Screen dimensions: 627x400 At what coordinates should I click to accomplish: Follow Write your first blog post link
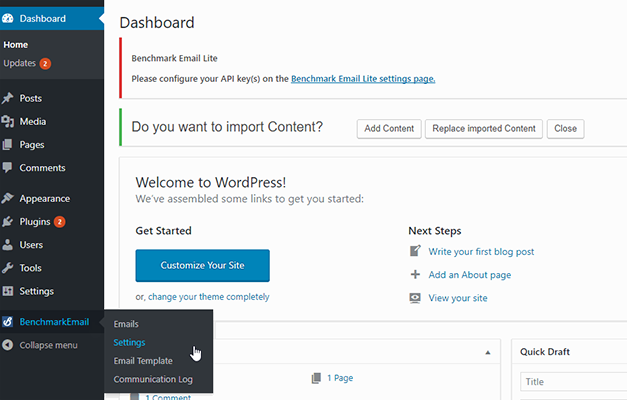[x=481, y=251]
